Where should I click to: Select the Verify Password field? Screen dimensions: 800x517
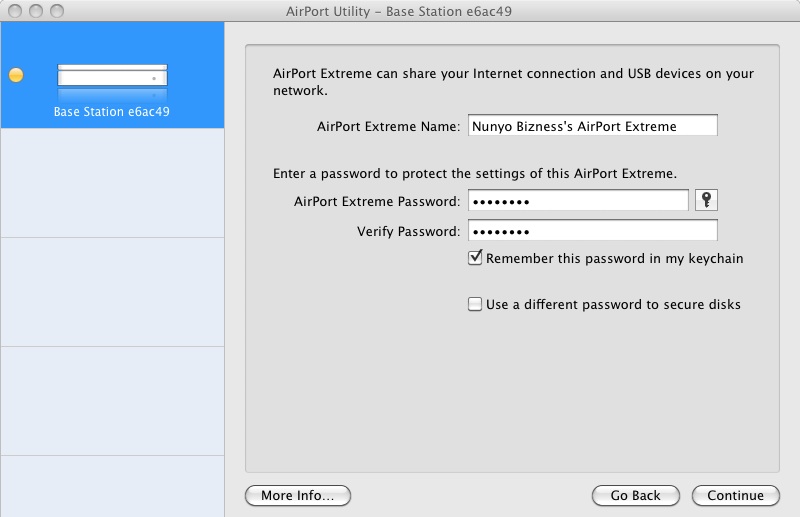pos(593,231)
